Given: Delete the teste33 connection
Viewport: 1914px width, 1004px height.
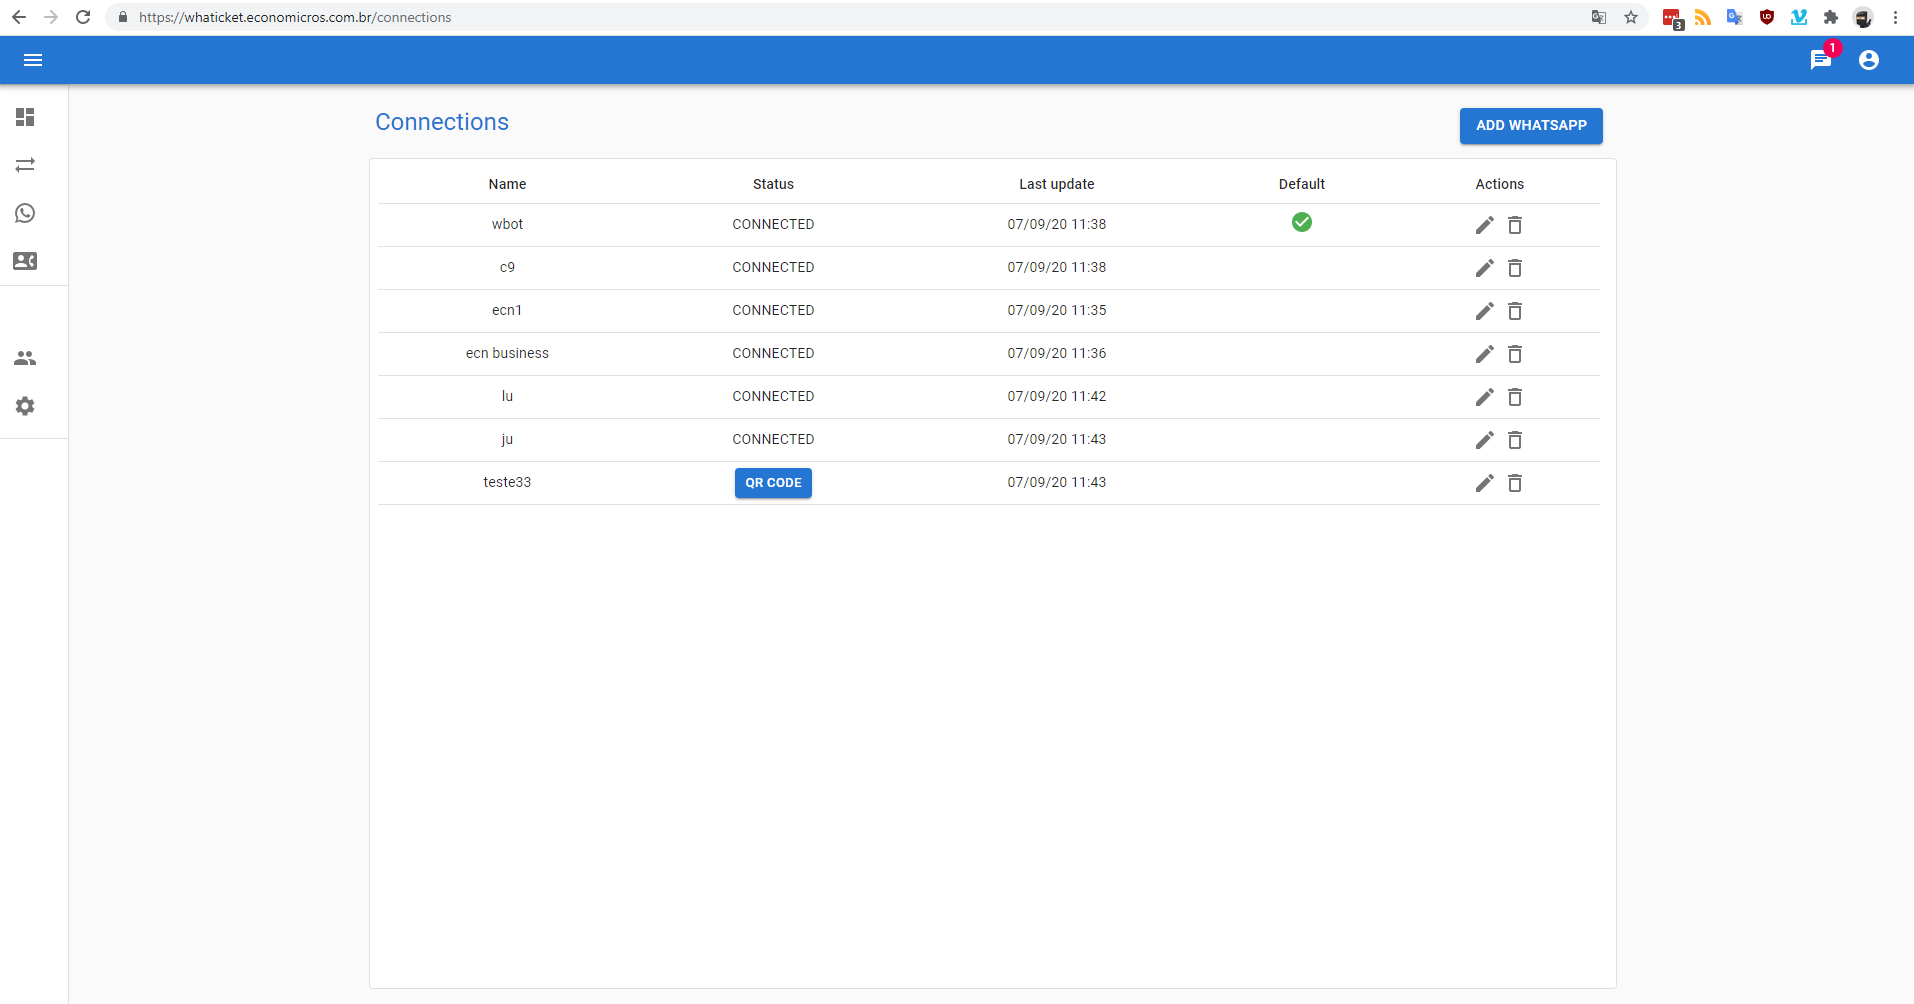Looking at the screenshot, I should click(1515, 483).
